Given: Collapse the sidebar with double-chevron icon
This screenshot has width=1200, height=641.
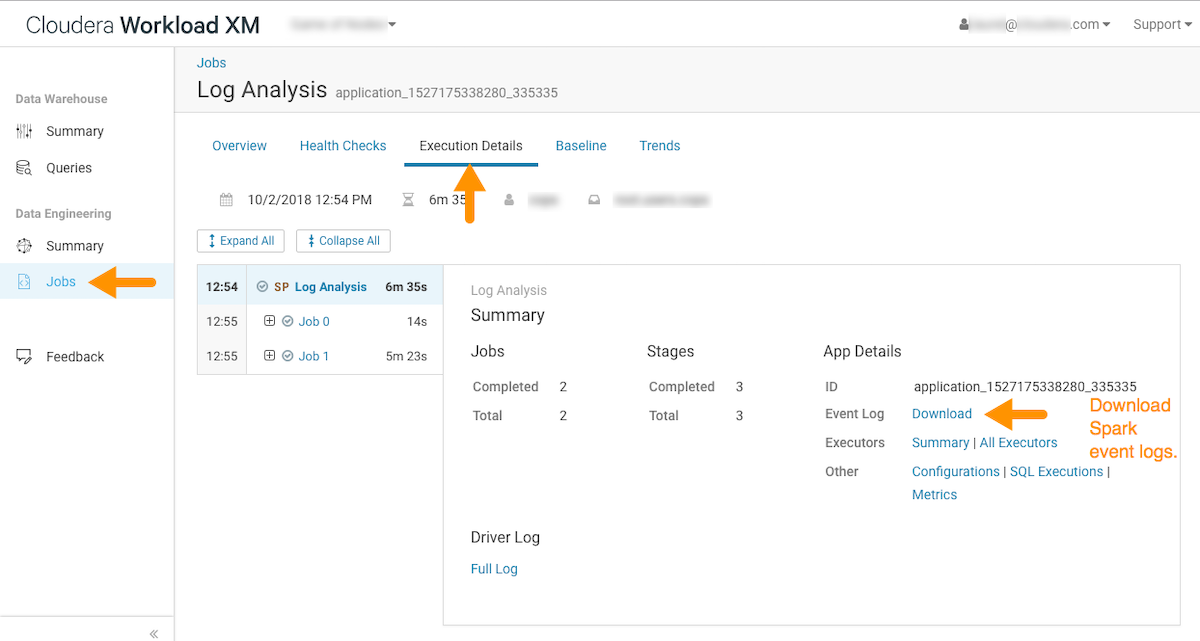Looking at the screenshot, I should (154, 633).
